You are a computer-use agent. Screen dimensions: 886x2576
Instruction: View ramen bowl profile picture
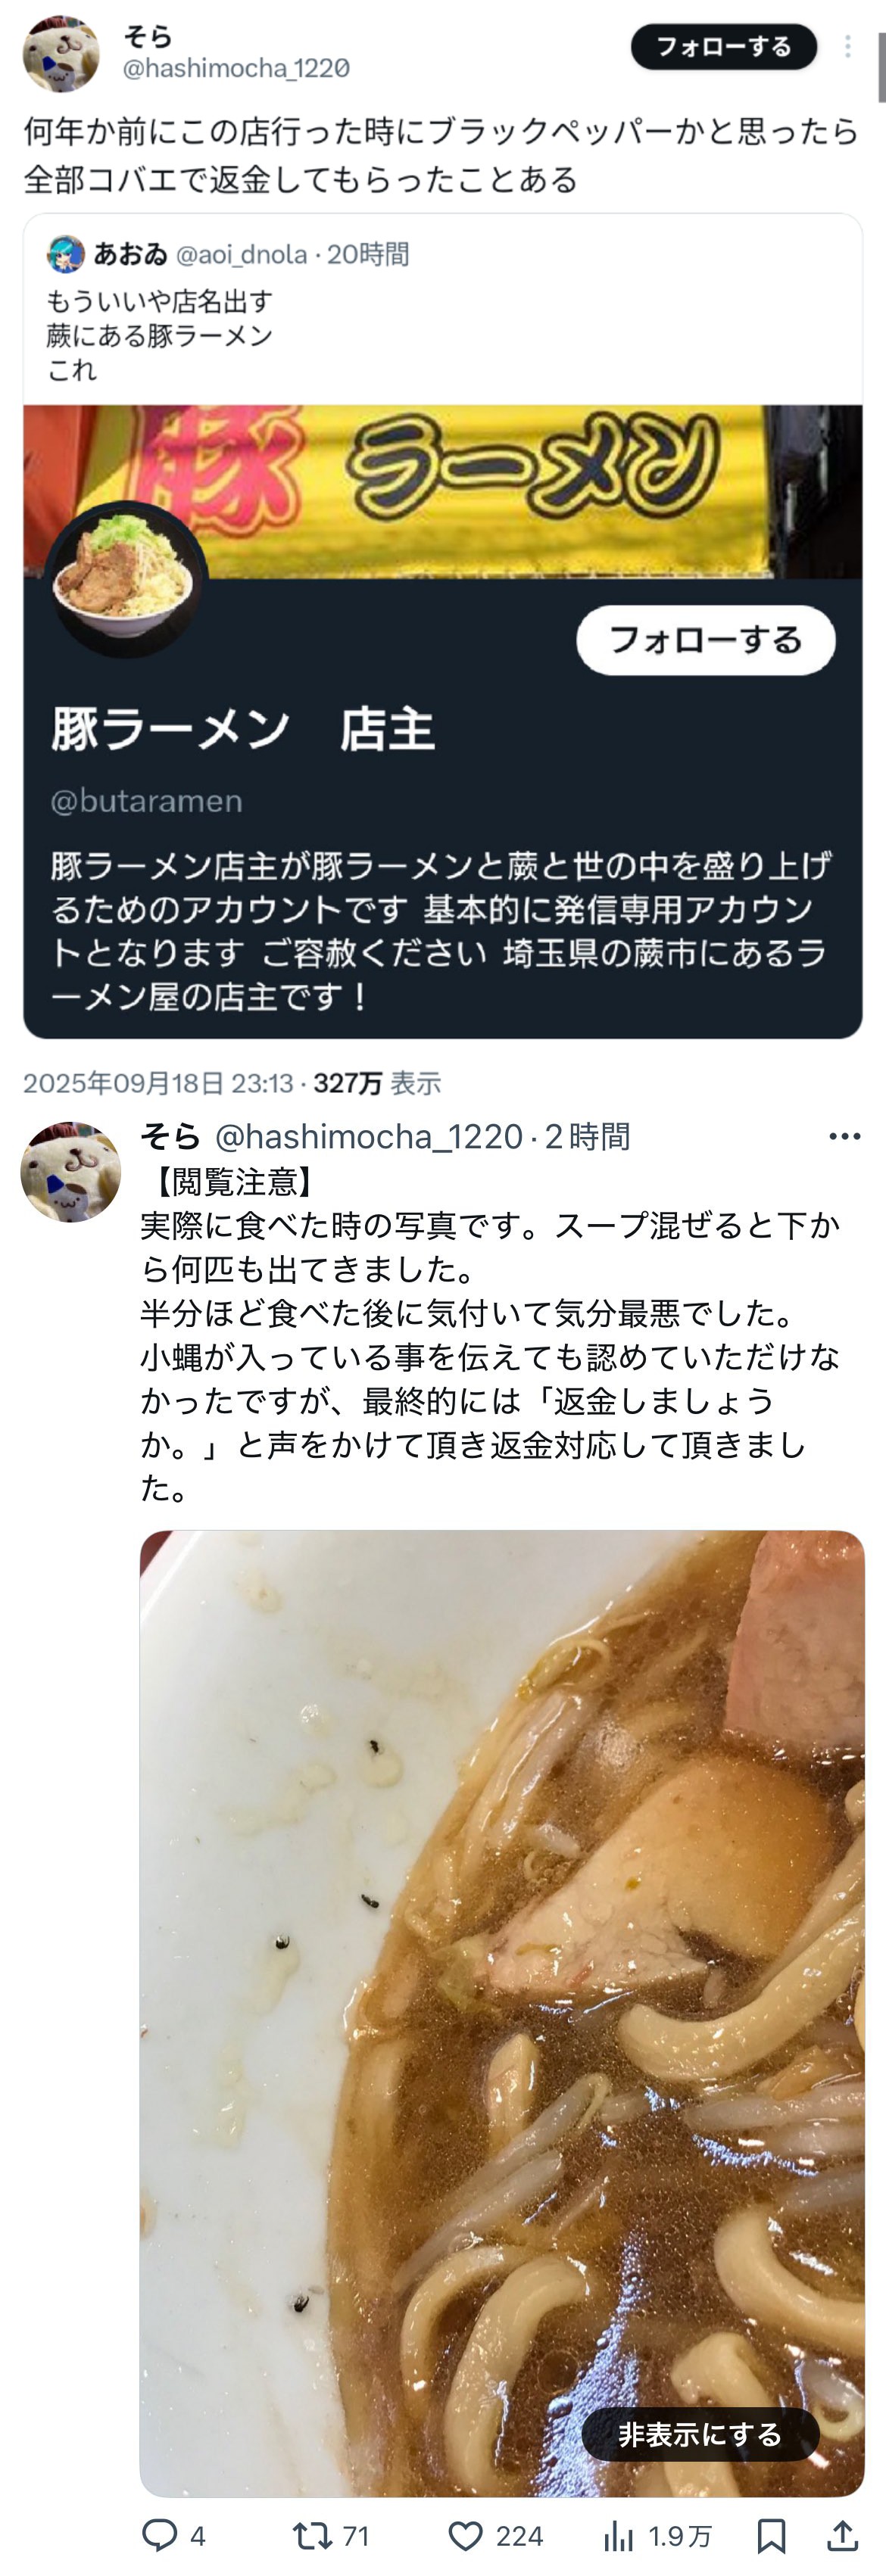[126, 579]
